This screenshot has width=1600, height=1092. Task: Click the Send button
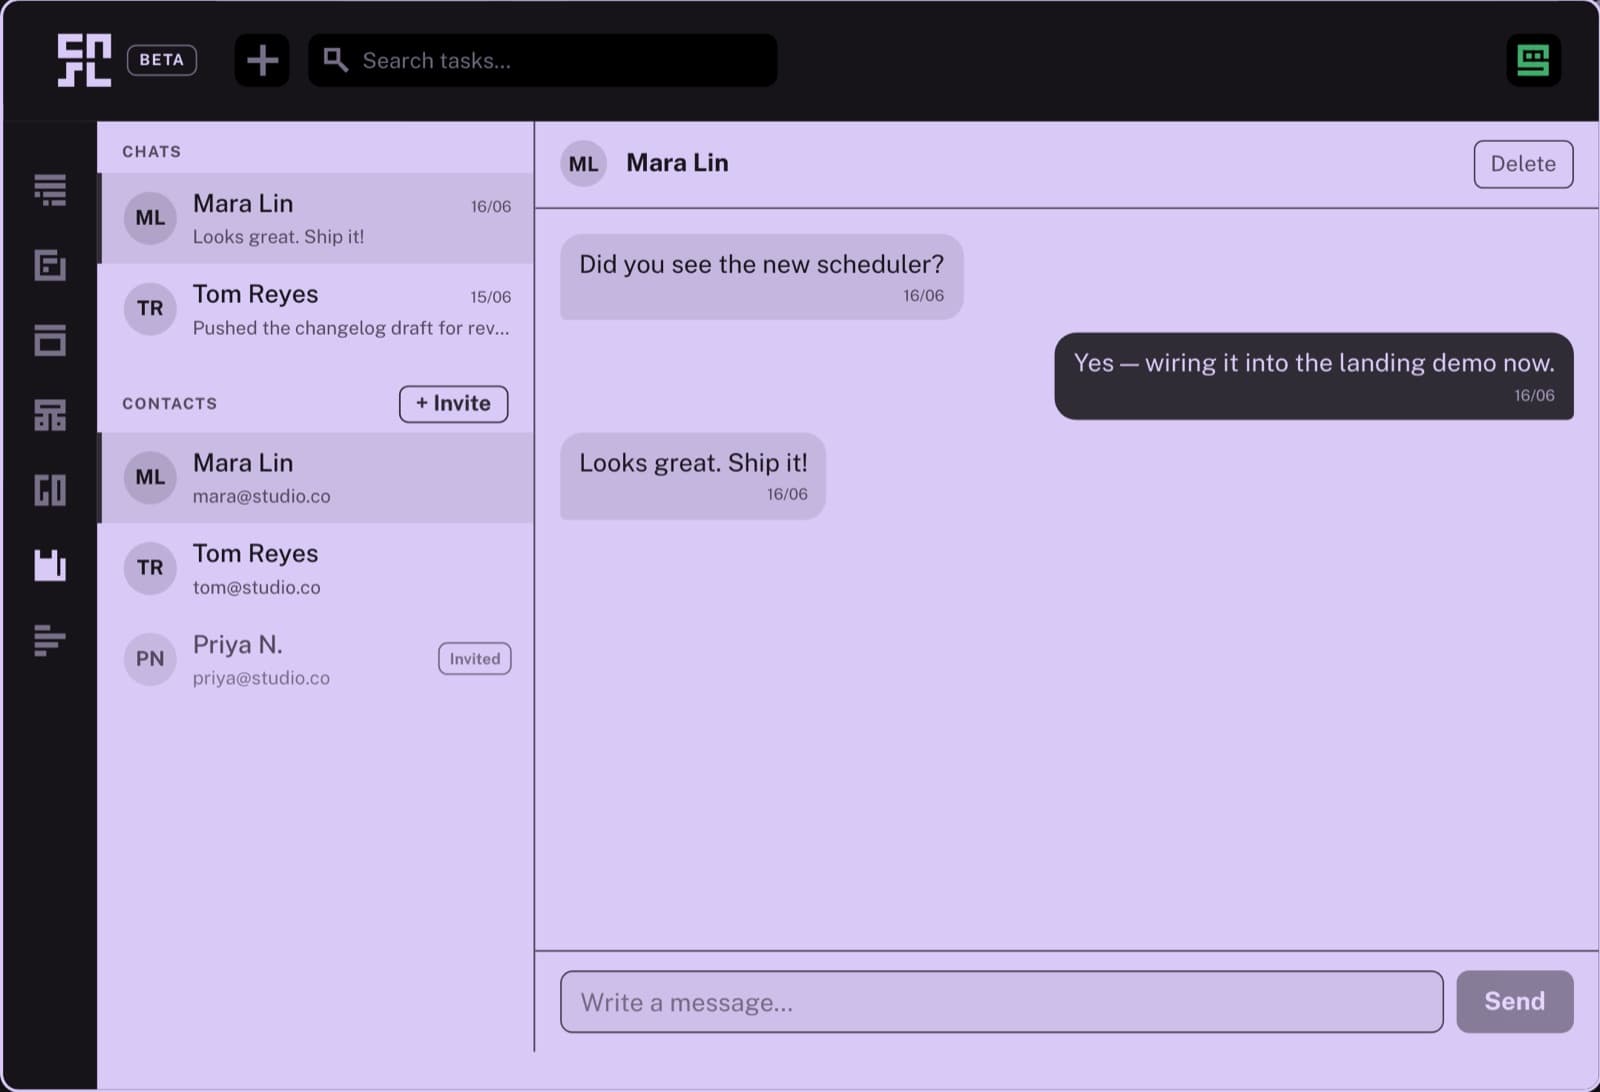point(1515,1002)
